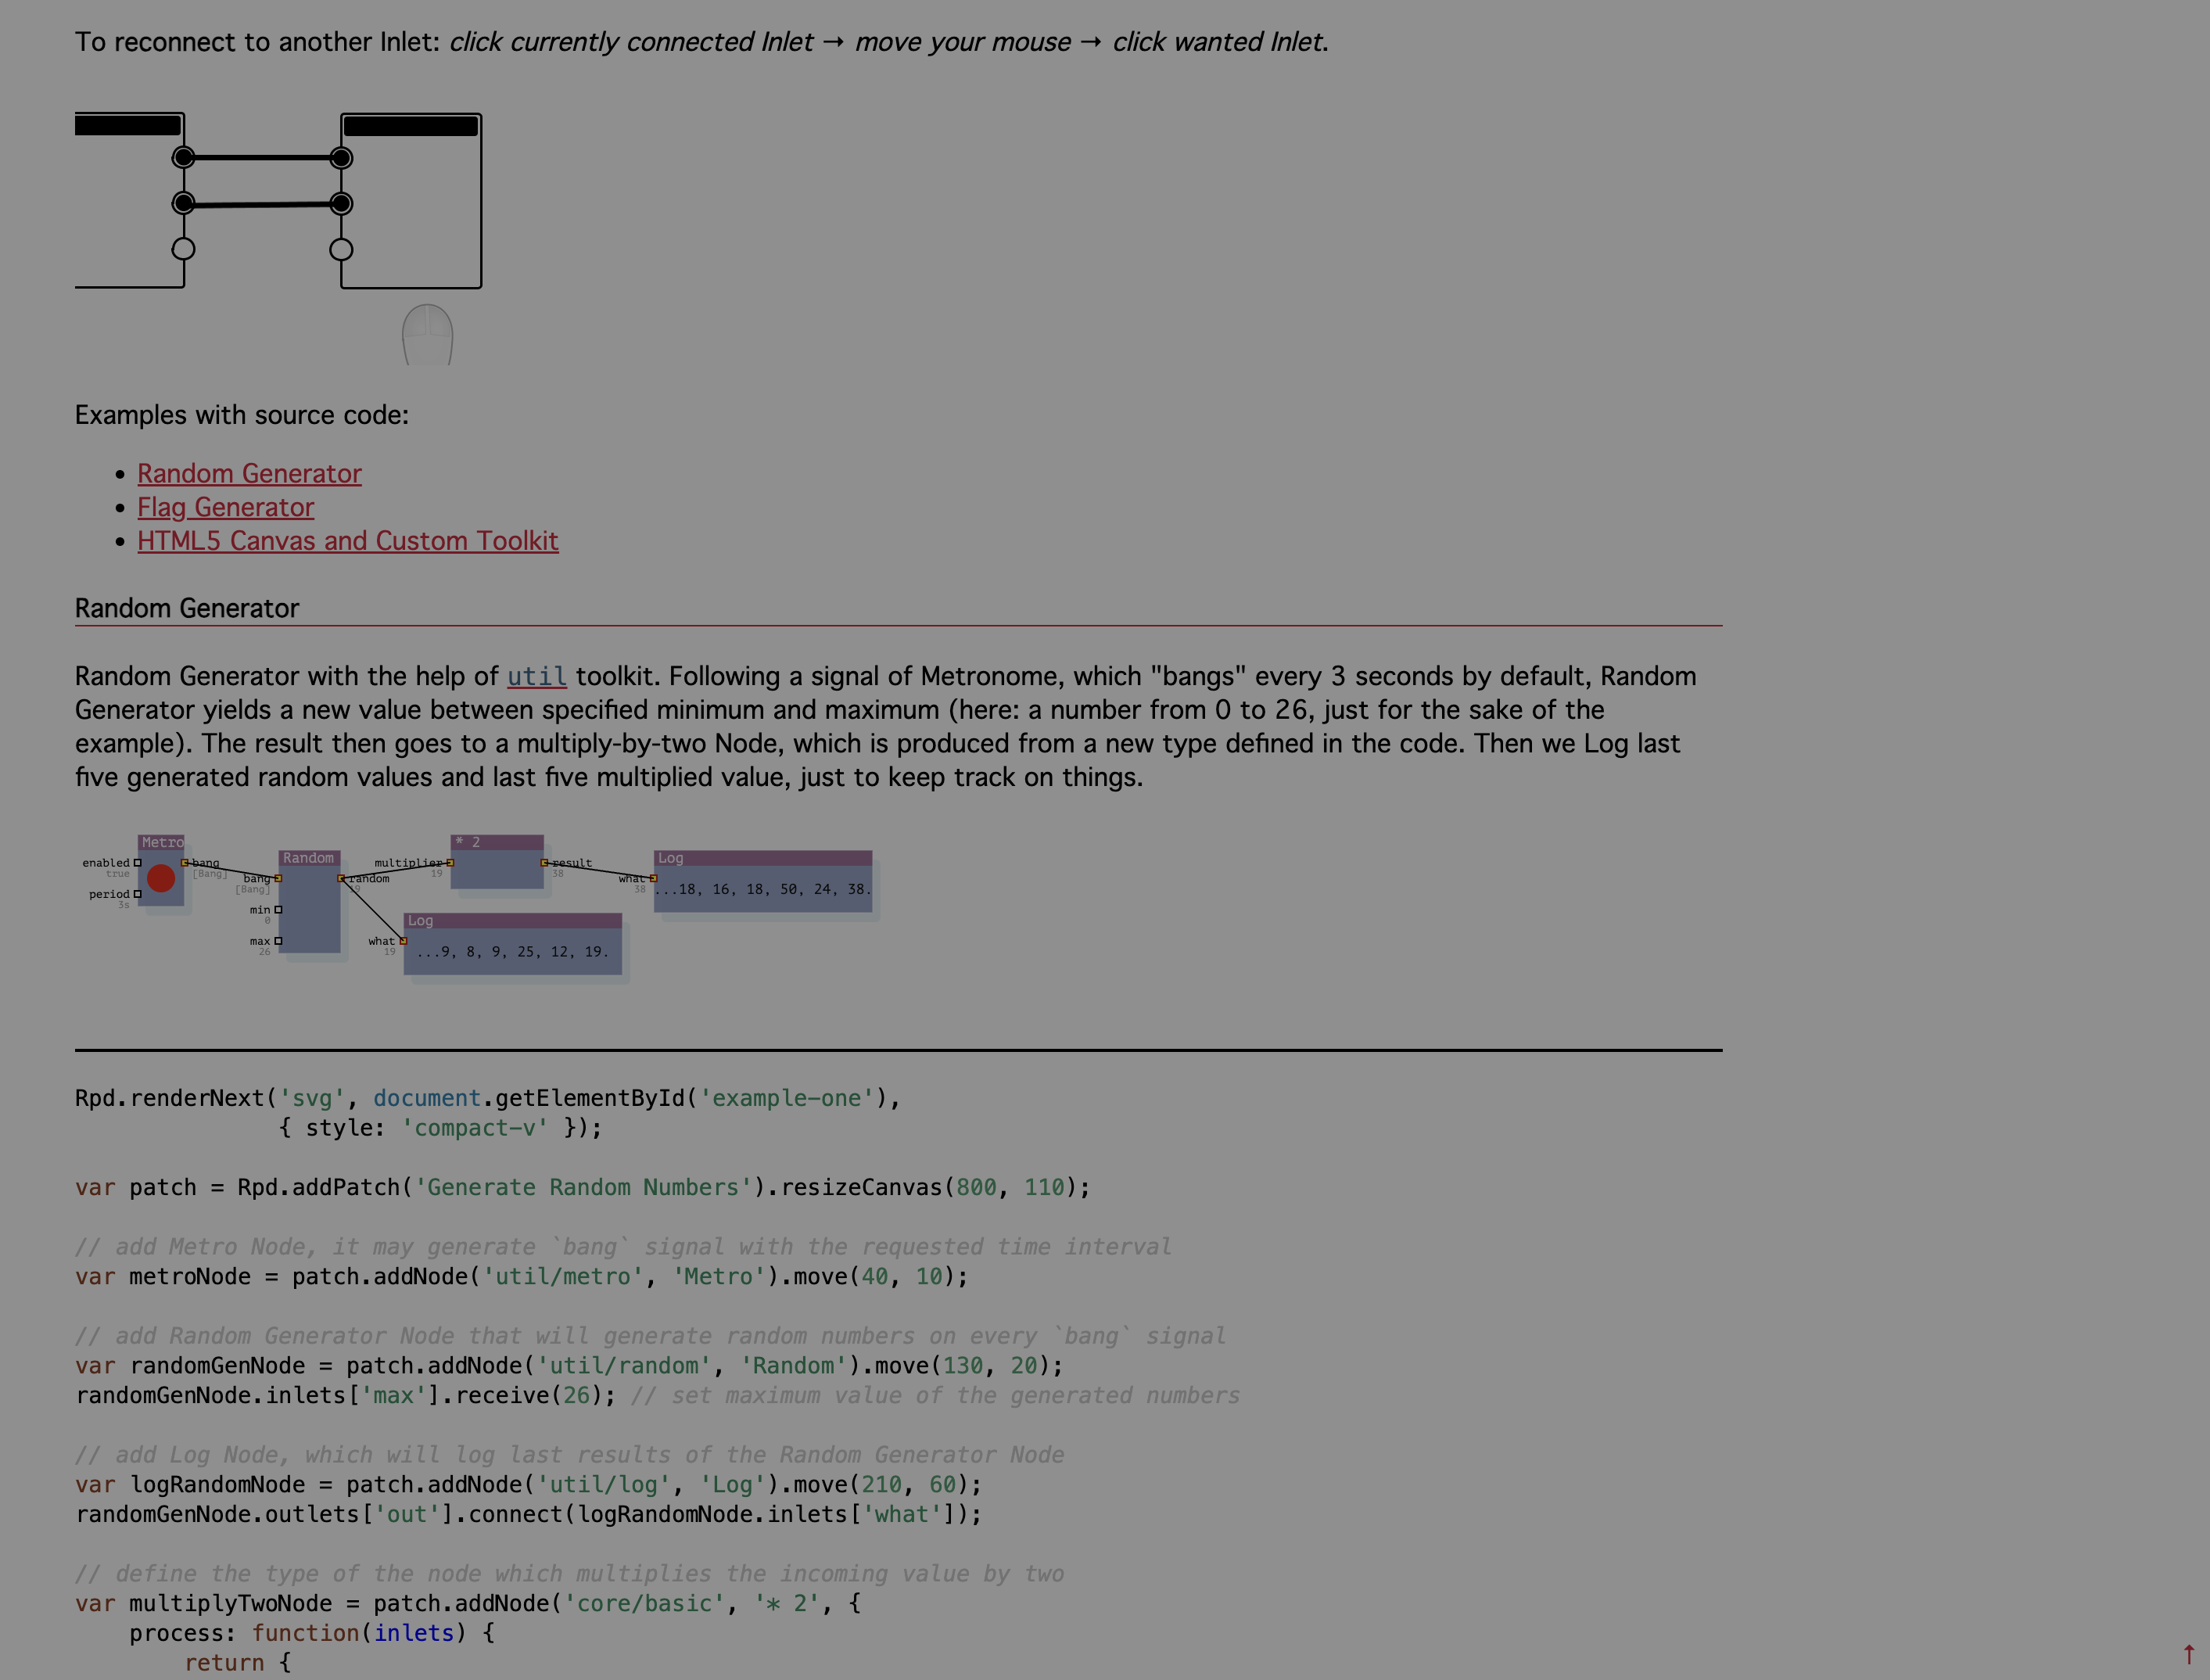Click the log output '...18, 16, 18, 50, 24, 38.'
This screenshot has height=1680, width=2210.
point(763,889)
